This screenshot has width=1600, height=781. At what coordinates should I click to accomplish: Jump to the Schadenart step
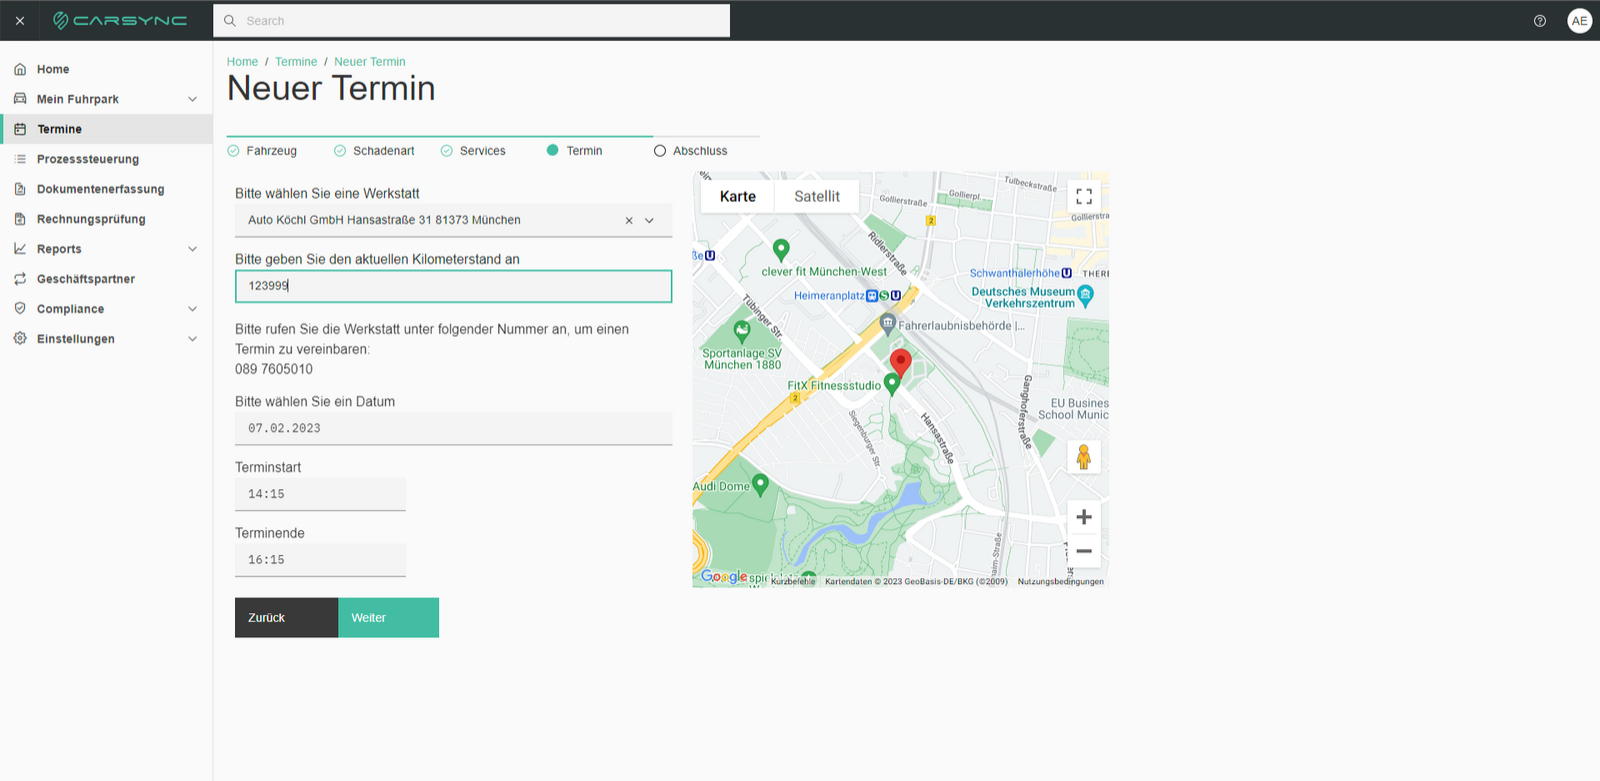374,151
